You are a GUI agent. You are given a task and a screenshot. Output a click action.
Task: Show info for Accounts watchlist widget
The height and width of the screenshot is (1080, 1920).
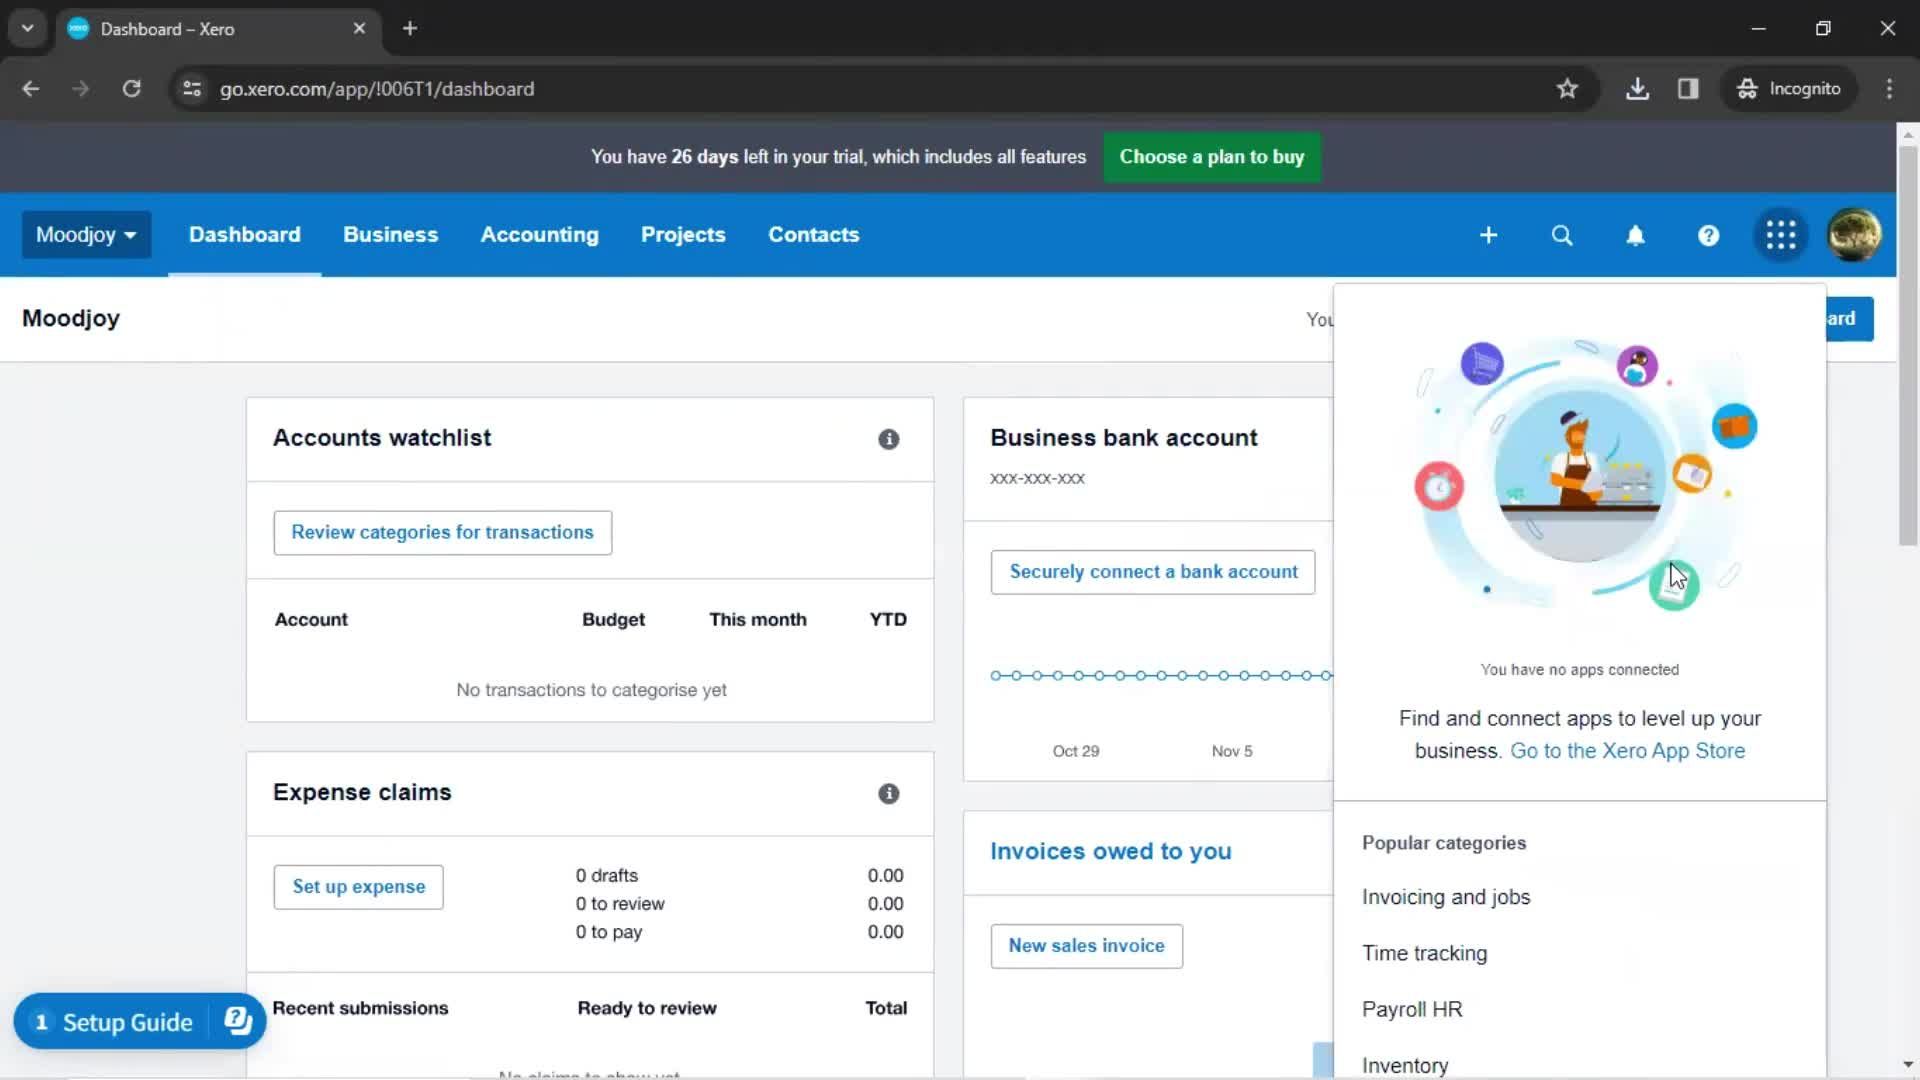(888, 439)
